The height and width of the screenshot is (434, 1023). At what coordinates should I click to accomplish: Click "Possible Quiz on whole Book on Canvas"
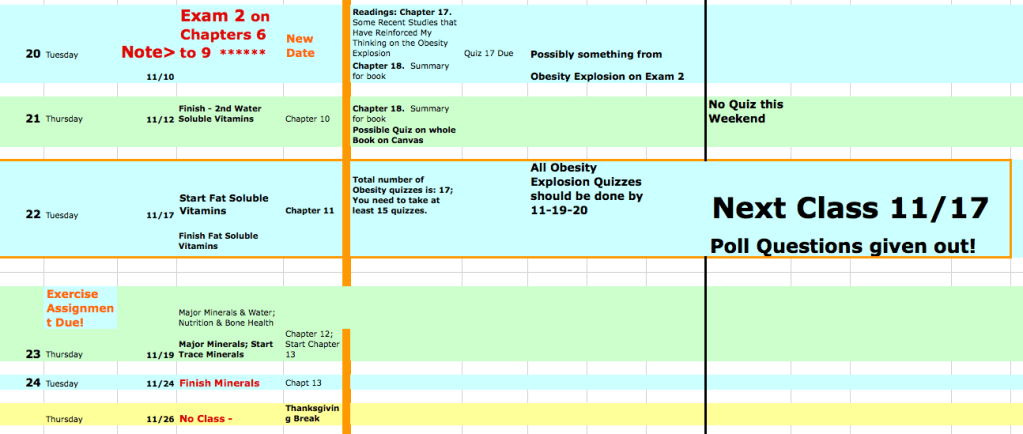(397, 135)
